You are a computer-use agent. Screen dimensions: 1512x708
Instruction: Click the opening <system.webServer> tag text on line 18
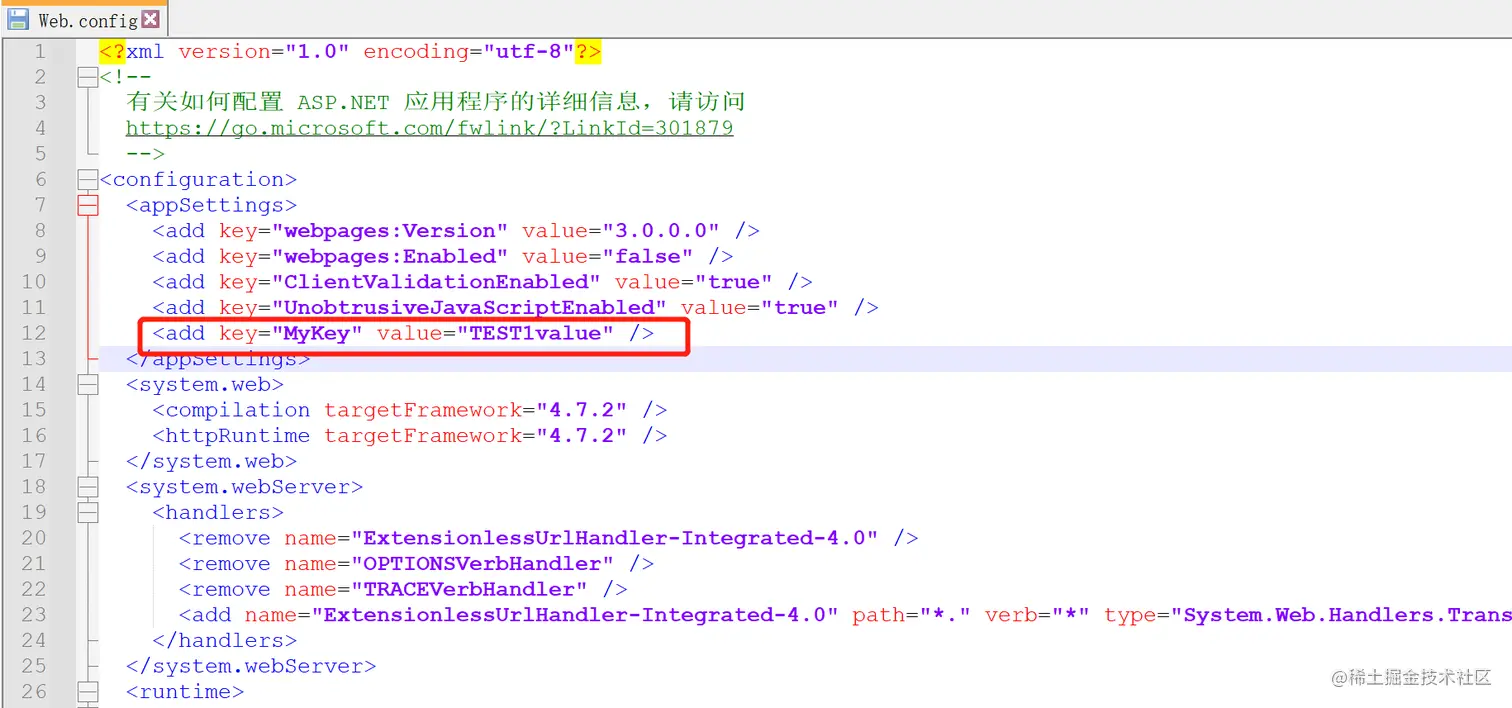[x=244, y=487]
